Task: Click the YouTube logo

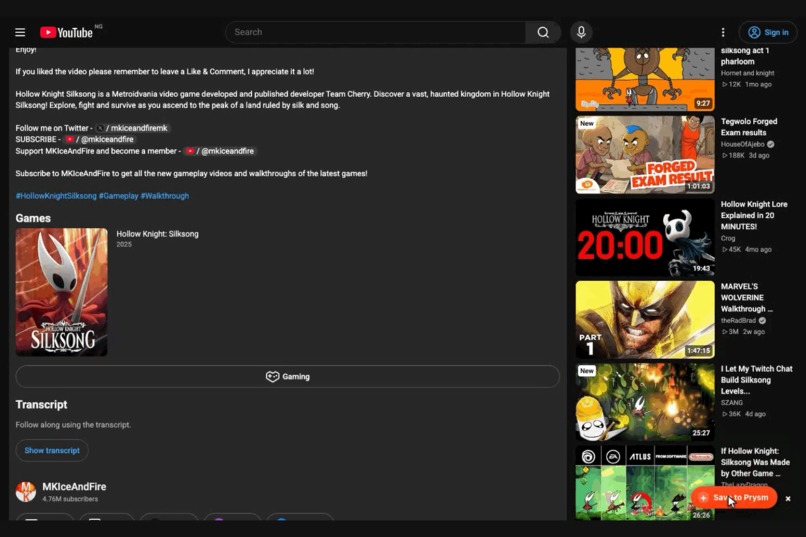Action: click(x=66, y=32)
